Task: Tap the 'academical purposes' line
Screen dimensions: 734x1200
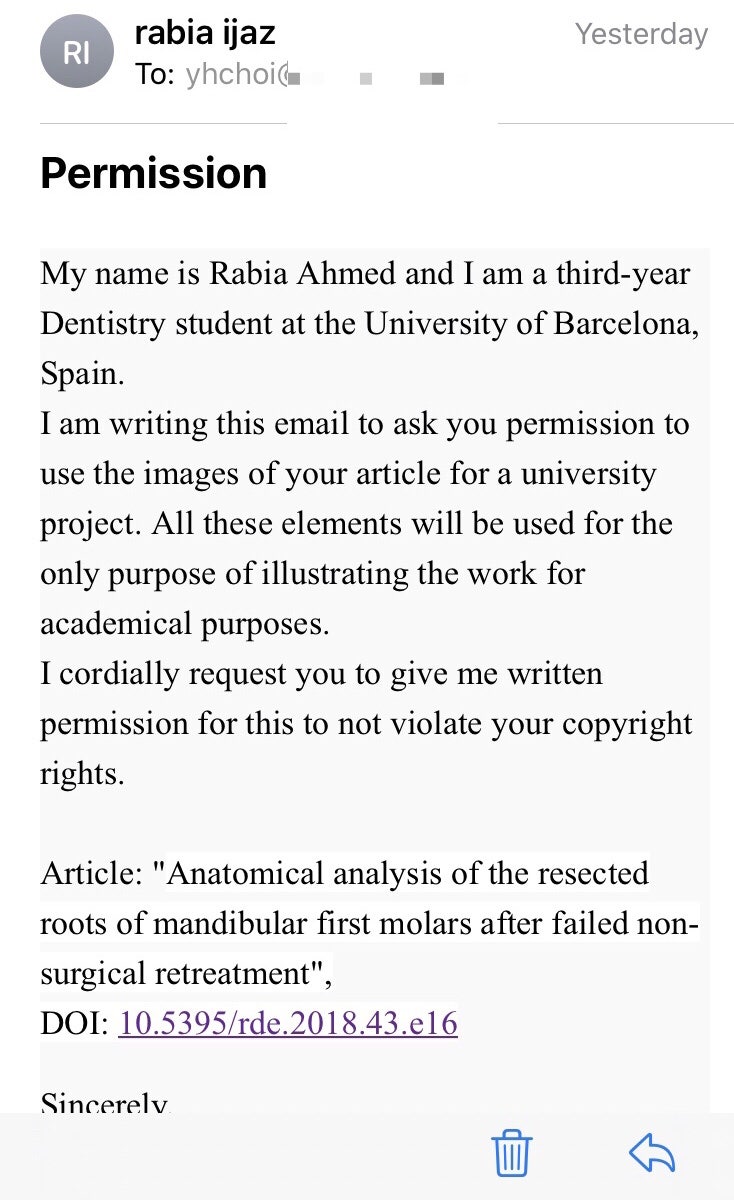Action: (x=184, y=624)
